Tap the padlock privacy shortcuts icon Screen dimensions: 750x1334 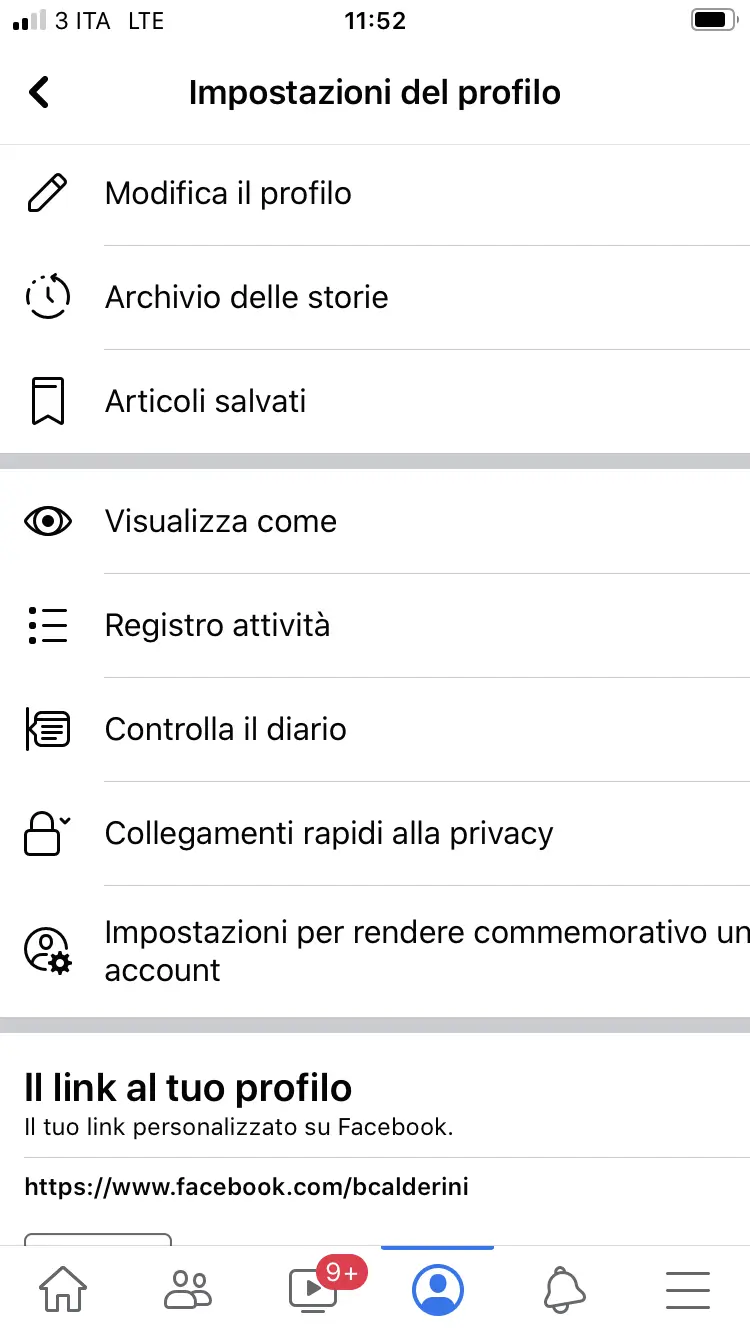pos(47,833)
